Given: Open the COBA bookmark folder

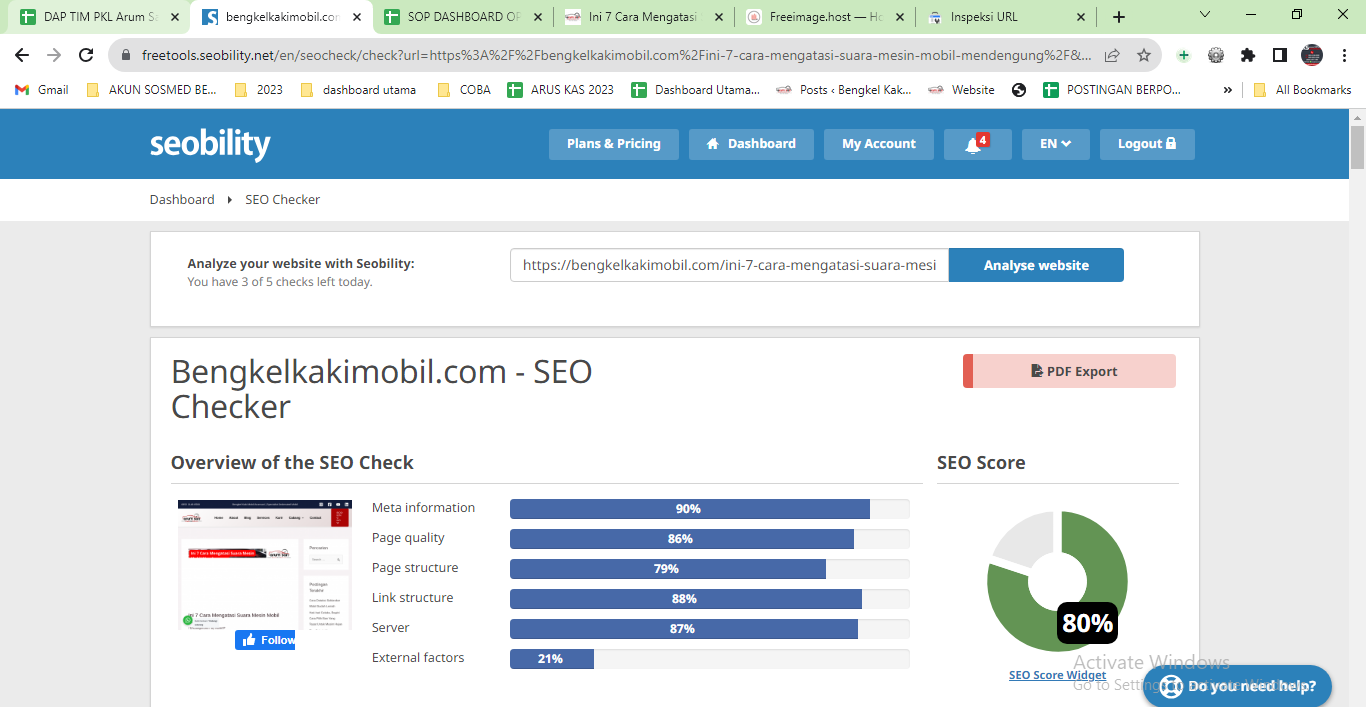Looking at the screenshot, I should click(x=465, y=89).
